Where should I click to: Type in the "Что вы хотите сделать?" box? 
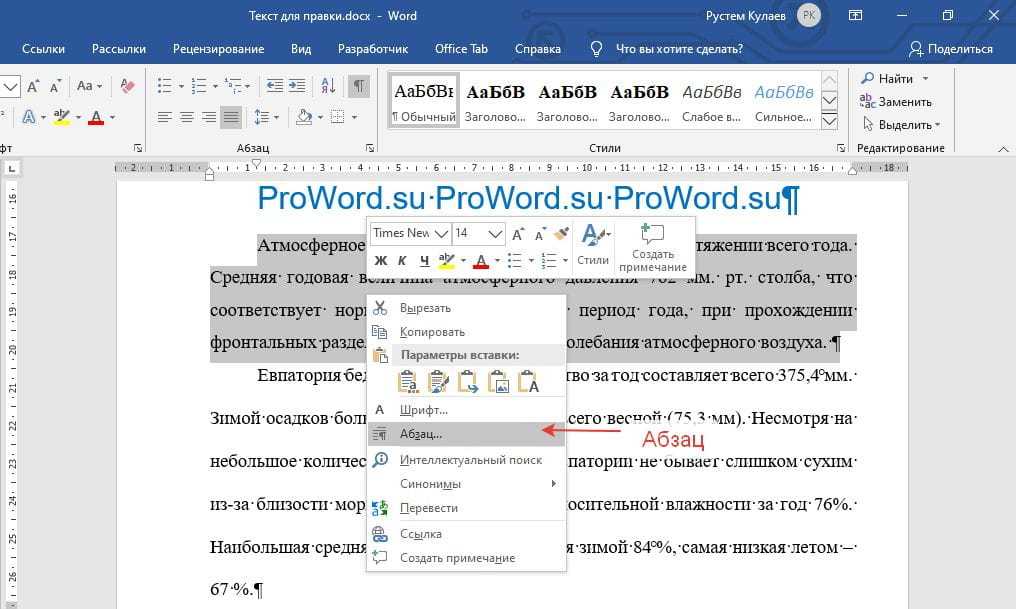click(x=679, y=48)
